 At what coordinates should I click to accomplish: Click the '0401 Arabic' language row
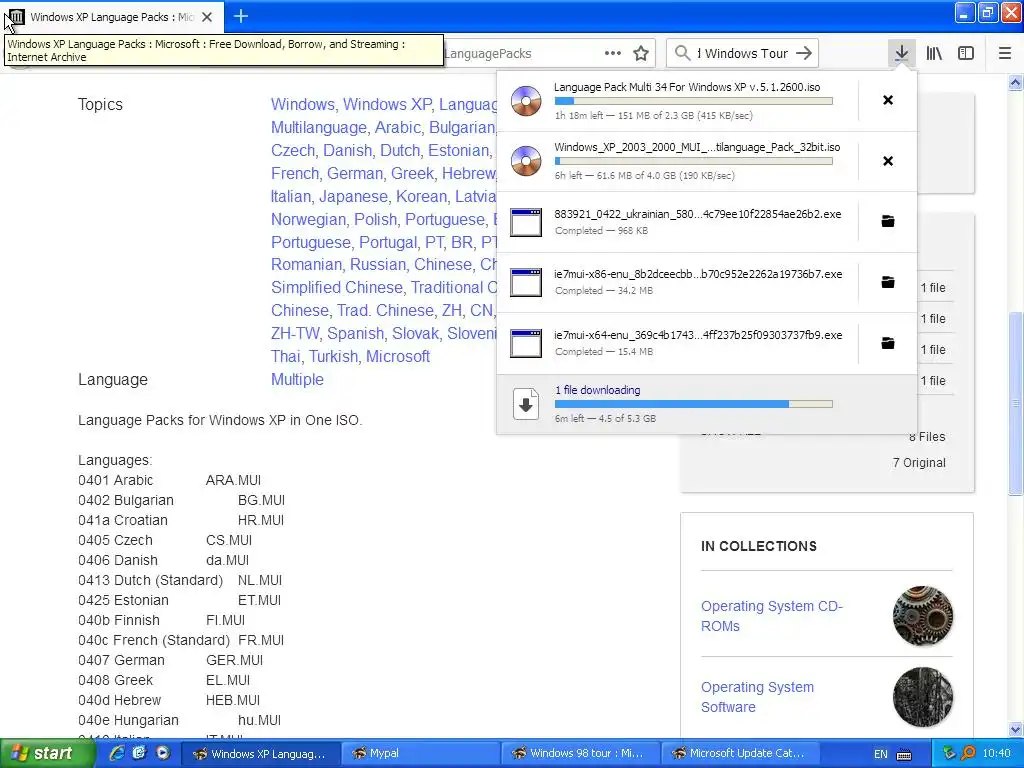[x=170, y=481]
